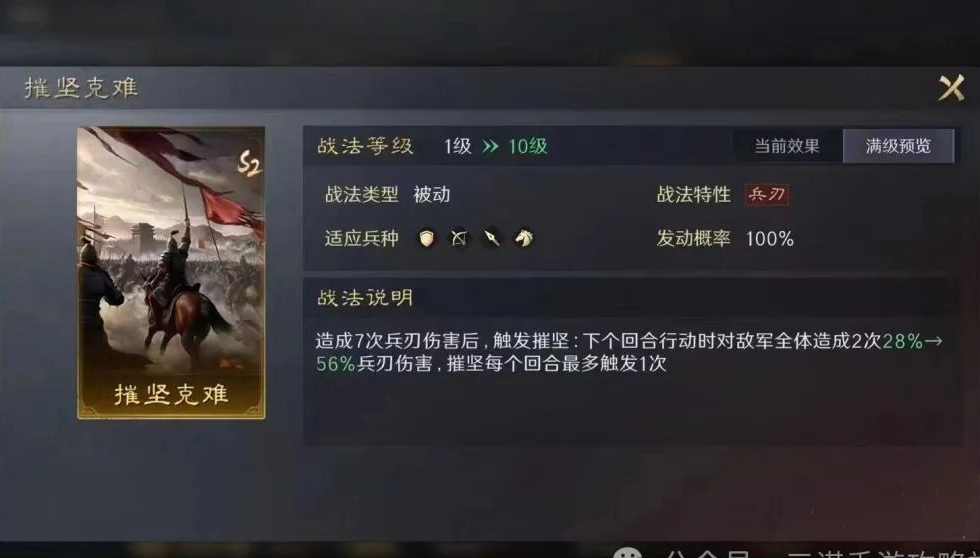Open the 摧坚克难 skill card artwork
The width and height of the screenshot is (980, 558).
point(171,272)
